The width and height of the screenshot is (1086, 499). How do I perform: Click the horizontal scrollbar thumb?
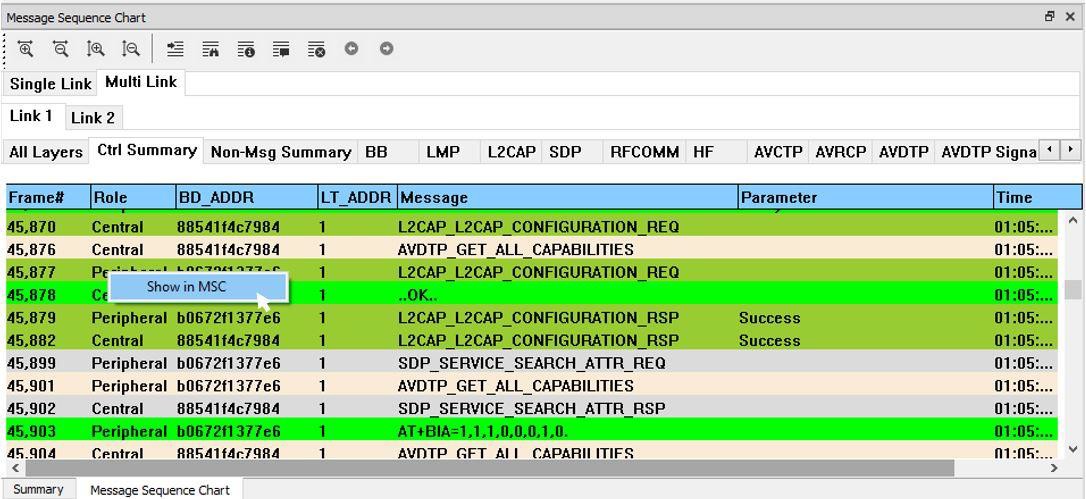pyautogui.click(x=488, y=469)
